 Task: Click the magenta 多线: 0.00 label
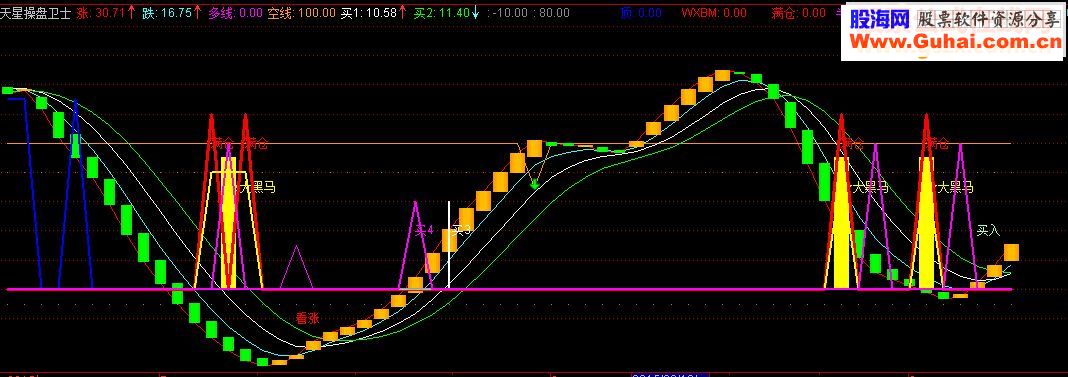(236, 12)
